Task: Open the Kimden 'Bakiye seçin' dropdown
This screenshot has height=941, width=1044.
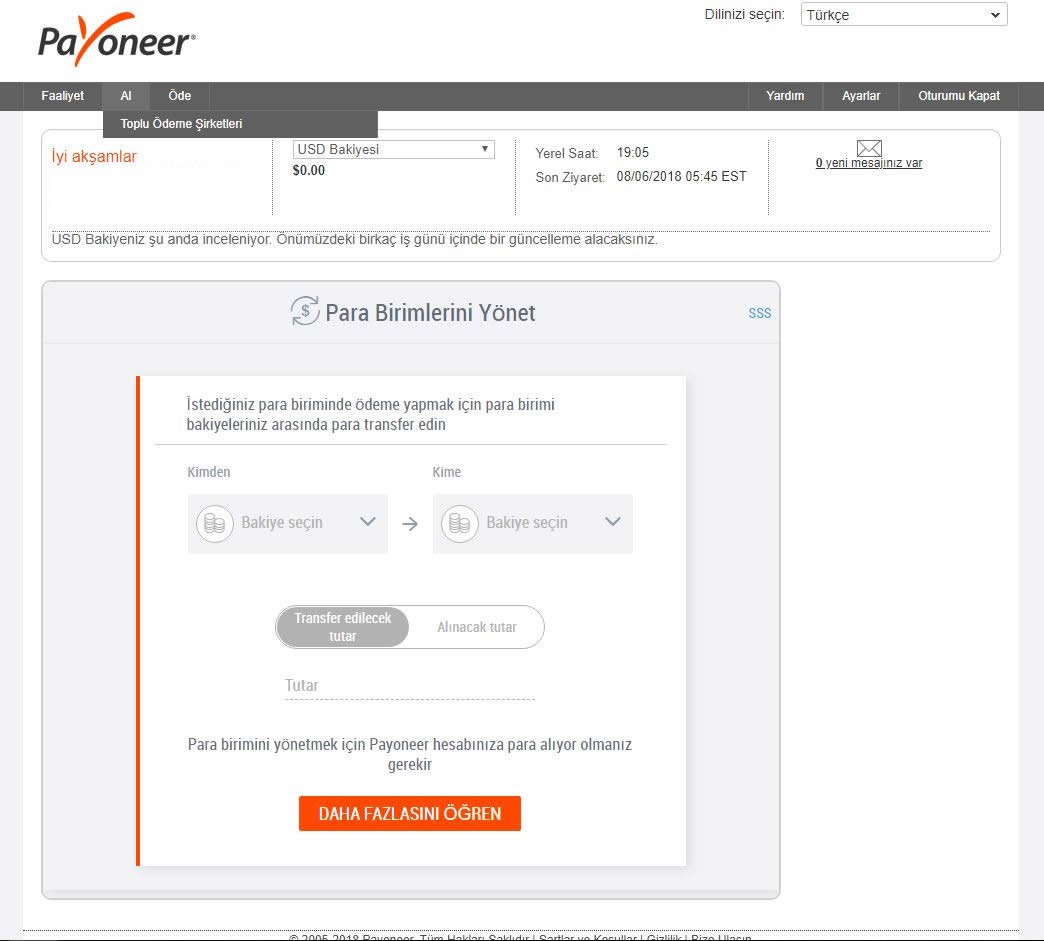Action: [x=288, y=523]
